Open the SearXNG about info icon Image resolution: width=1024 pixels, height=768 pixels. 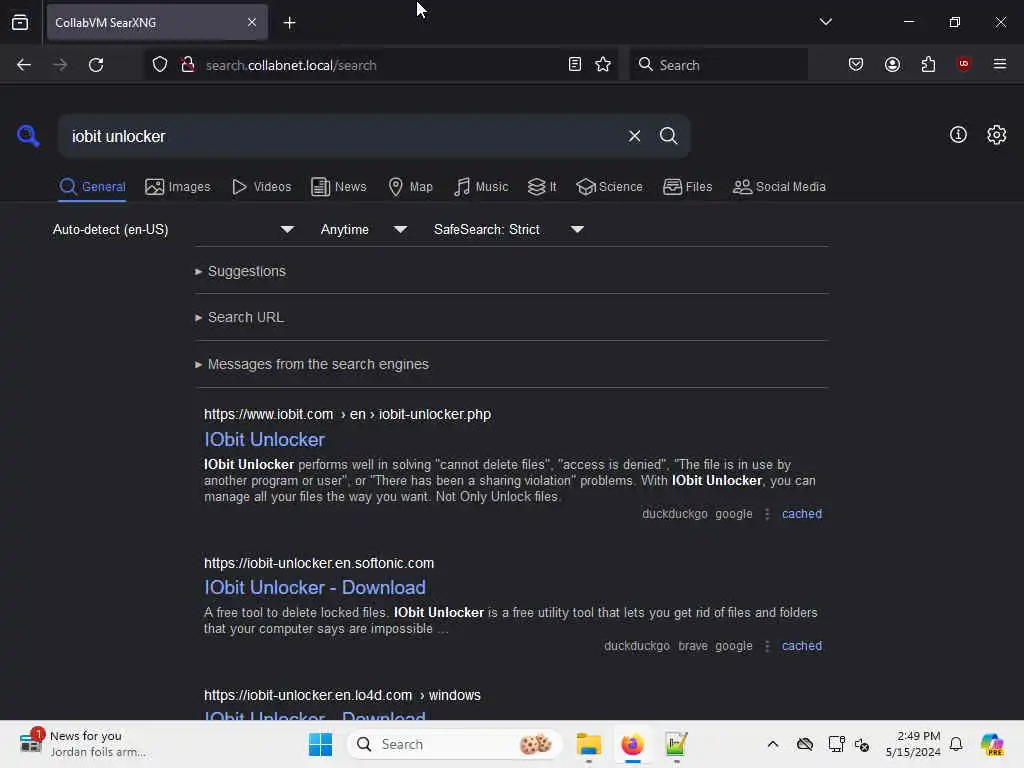pos(958,135)
